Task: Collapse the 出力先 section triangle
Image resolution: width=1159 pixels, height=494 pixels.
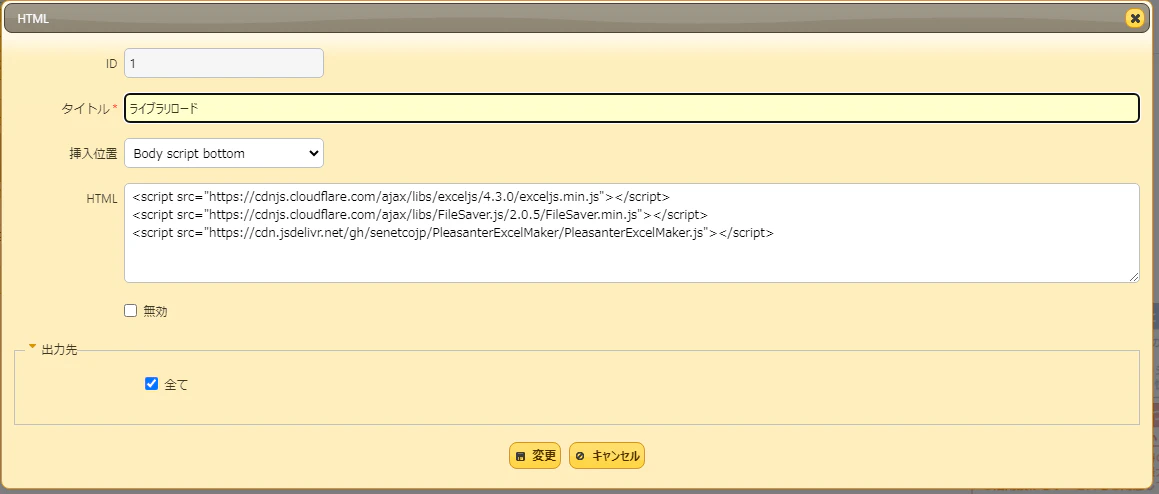Action: 33,346
